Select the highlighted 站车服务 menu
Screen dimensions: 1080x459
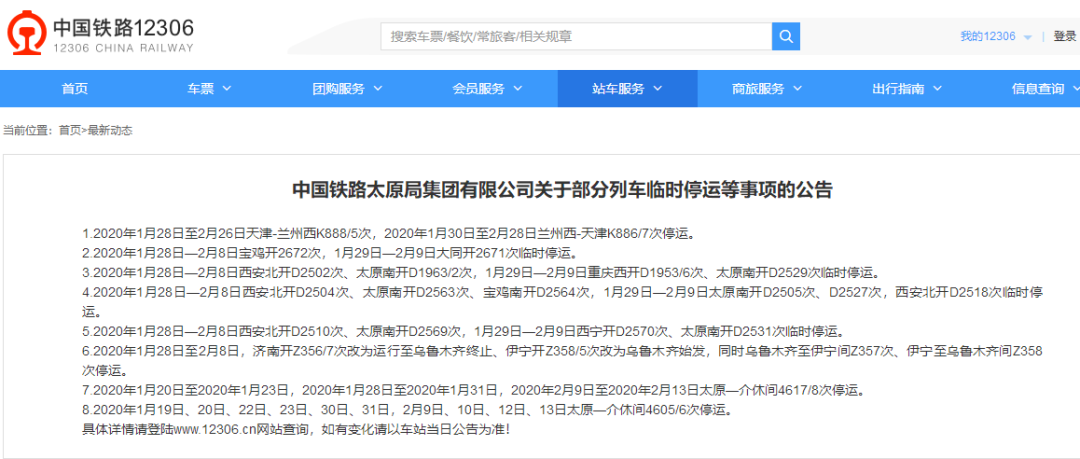[626, 89]
